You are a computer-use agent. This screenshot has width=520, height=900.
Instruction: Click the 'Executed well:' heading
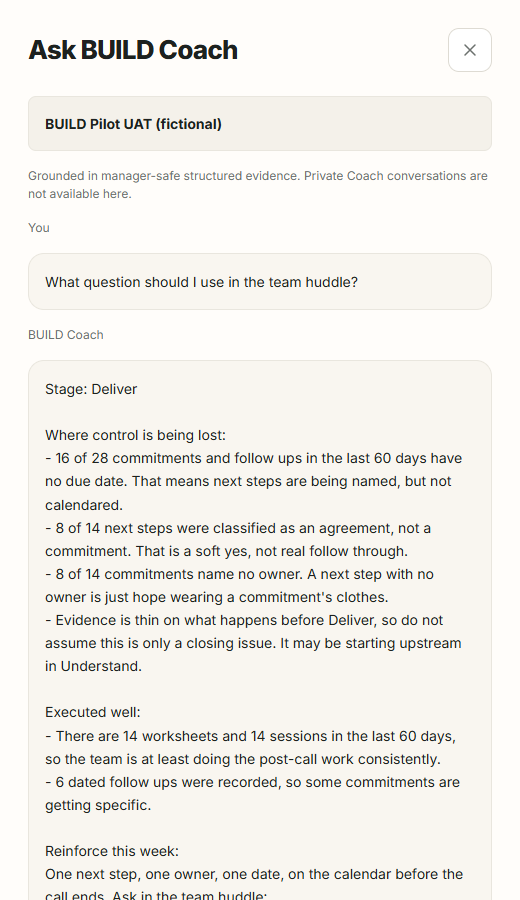[93, 712]
